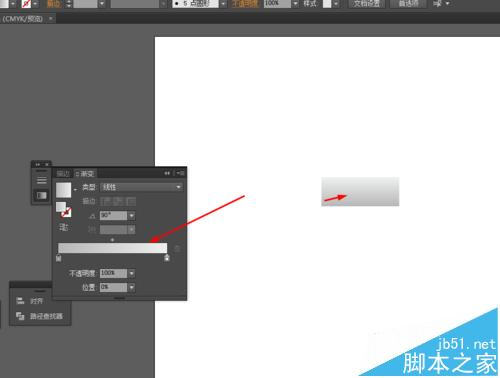Select the left gradient color stop
500x378 pixels.
point(58,257)
